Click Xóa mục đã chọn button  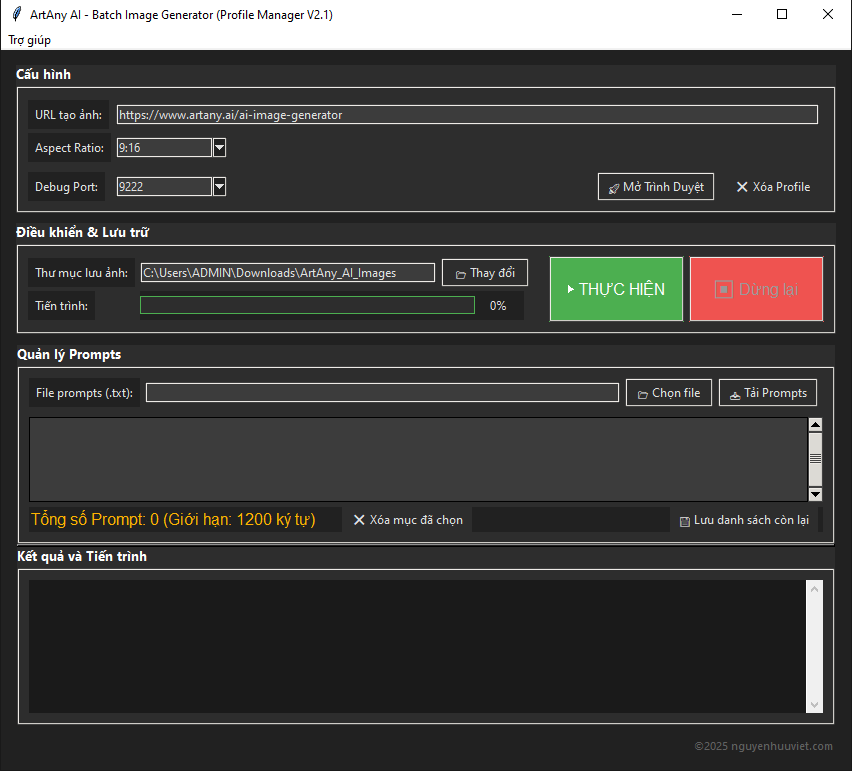pyautogui.click(x=408, y=520)
